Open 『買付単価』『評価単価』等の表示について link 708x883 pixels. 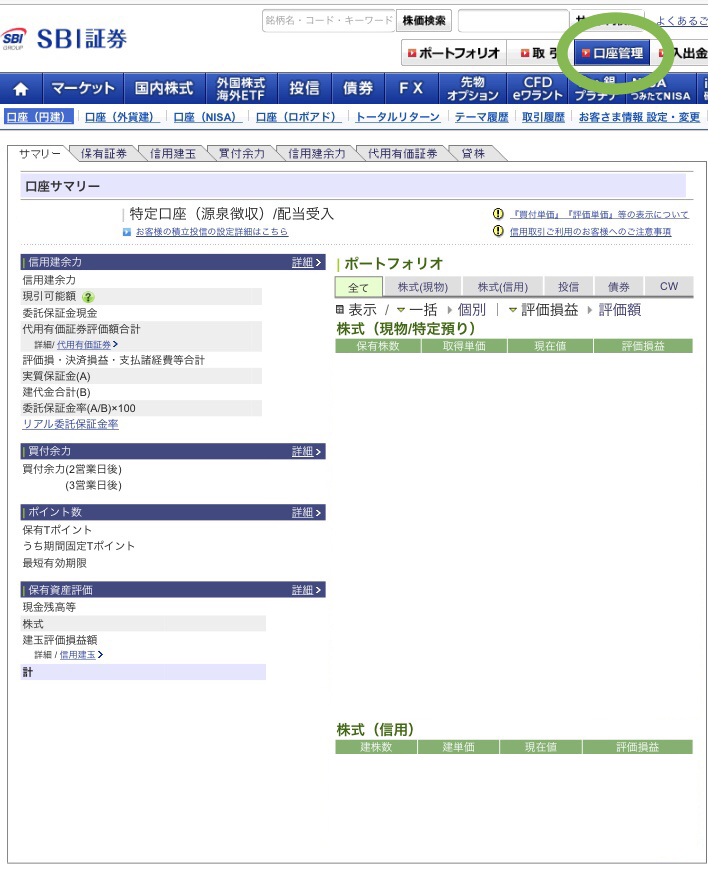599,215
